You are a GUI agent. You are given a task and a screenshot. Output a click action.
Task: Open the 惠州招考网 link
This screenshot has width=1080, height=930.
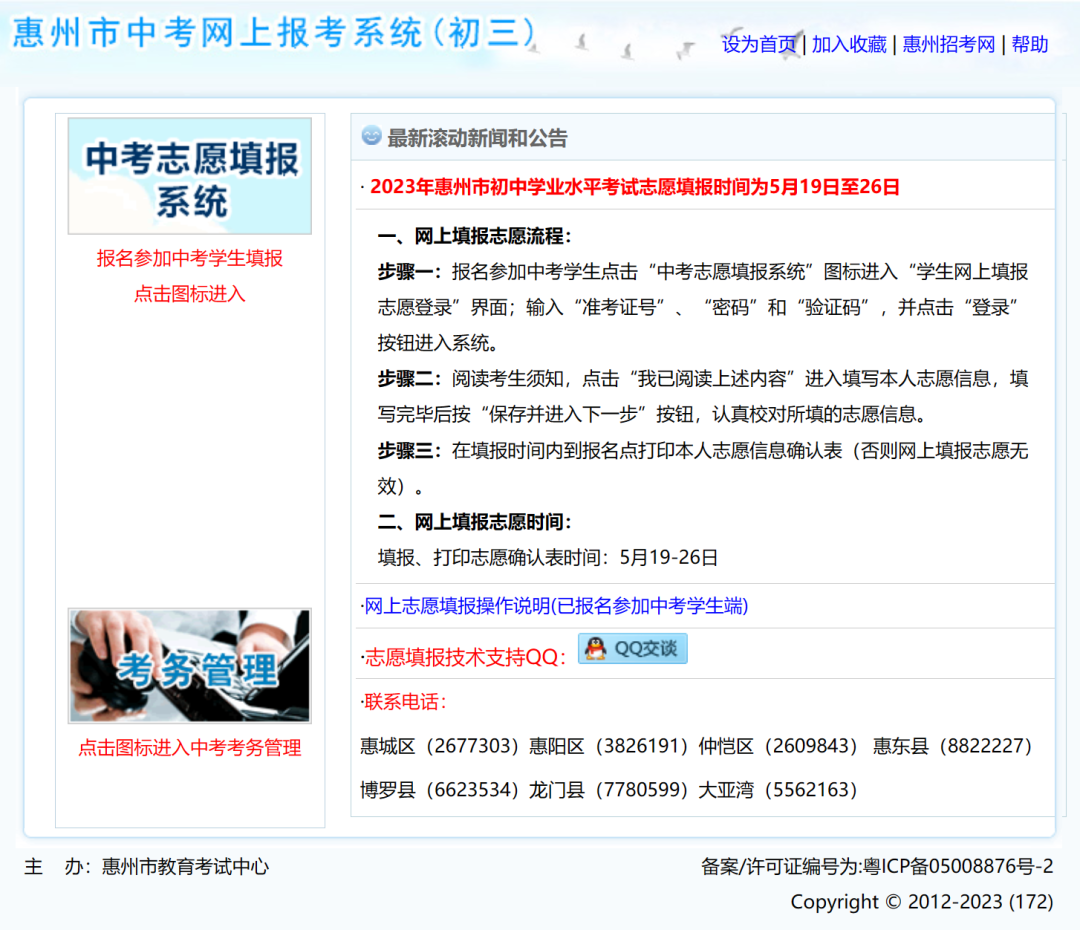tap(948, 45)
